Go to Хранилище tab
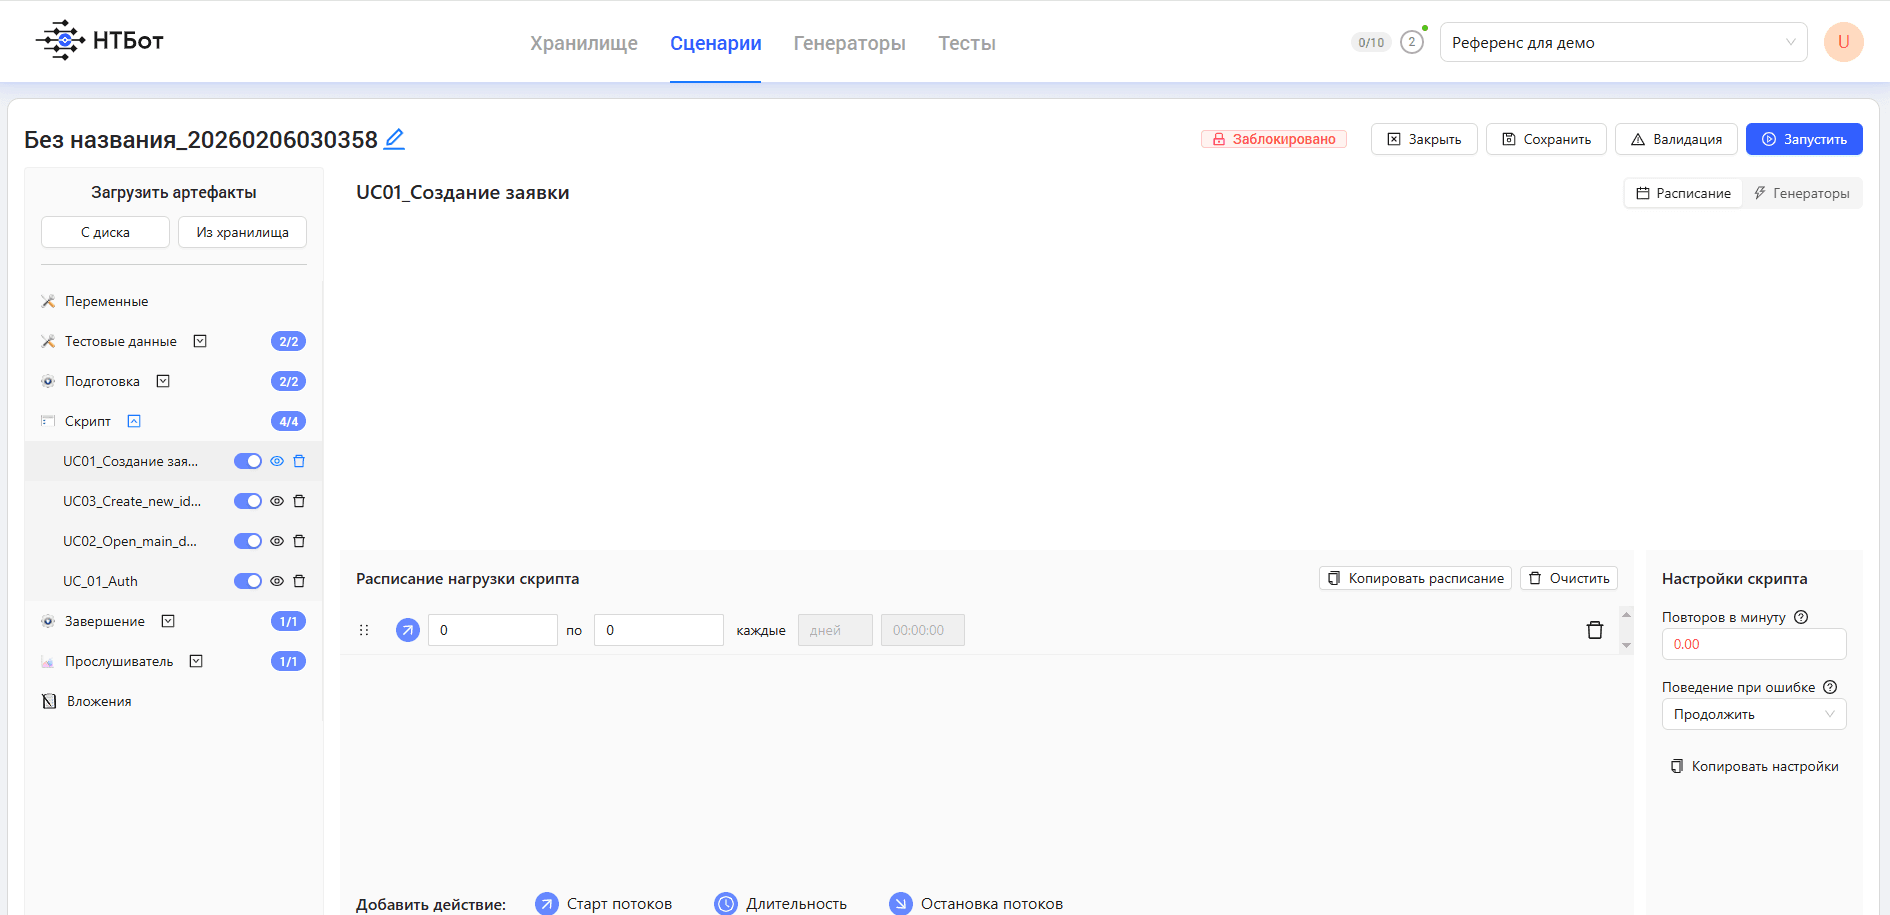This screenshot has width=1890, height=915. click(584, 43)
